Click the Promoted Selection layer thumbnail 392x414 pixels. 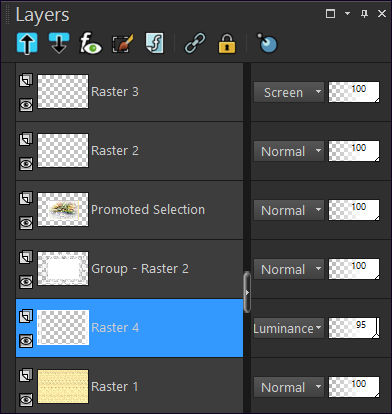pos(63,210)
